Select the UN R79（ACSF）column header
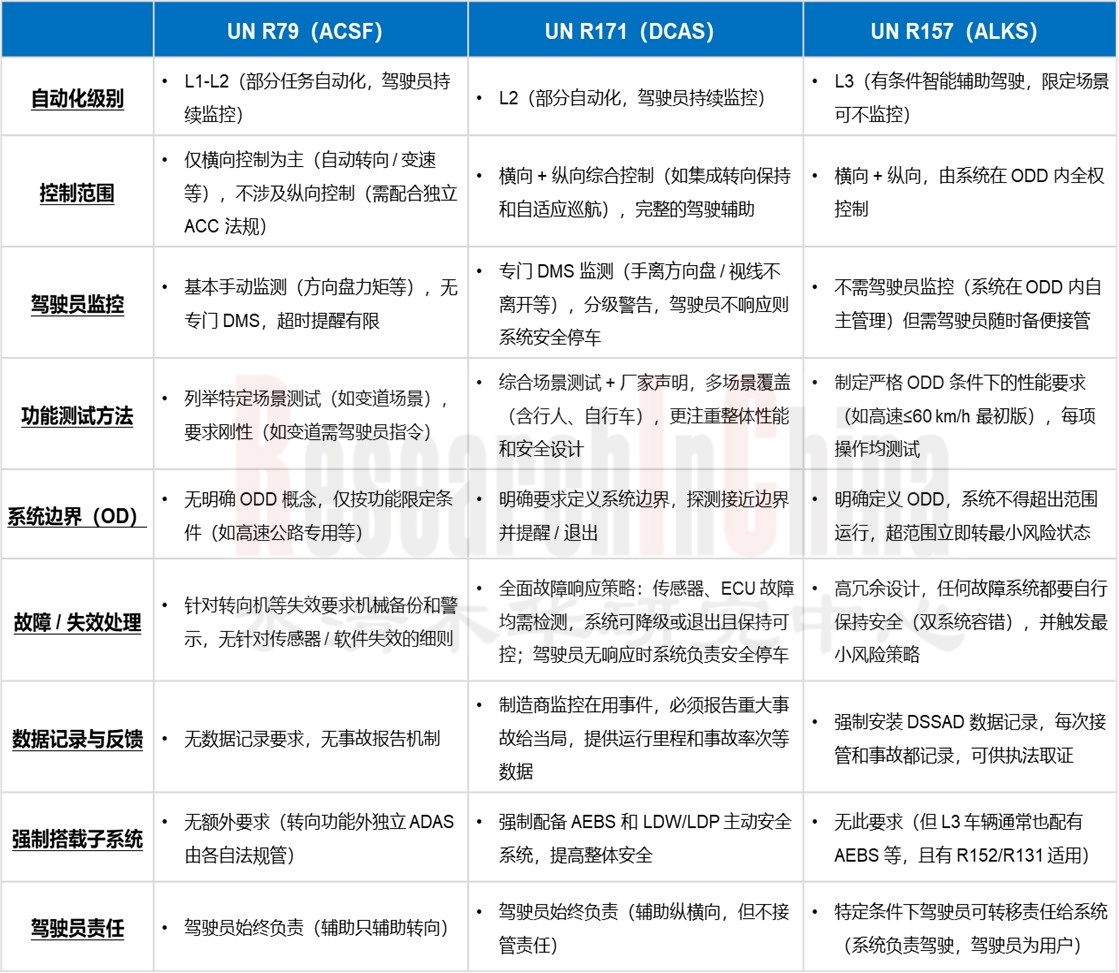The height and width of the screenshot is (973, 1119). click(x=310, y=30)
